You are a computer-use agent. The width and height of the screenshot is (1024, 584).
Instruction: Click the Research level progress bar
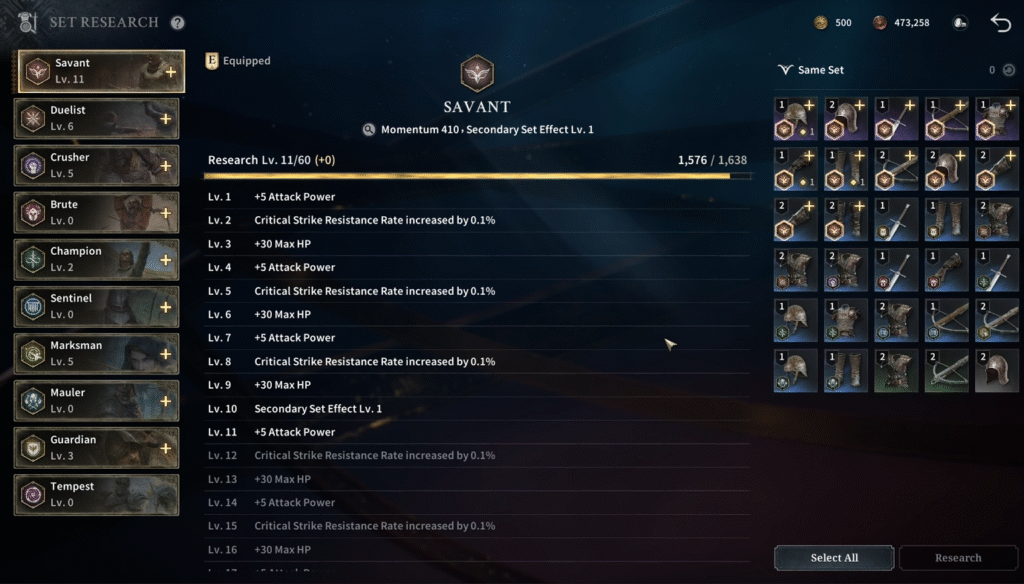(x=477, y=176)
